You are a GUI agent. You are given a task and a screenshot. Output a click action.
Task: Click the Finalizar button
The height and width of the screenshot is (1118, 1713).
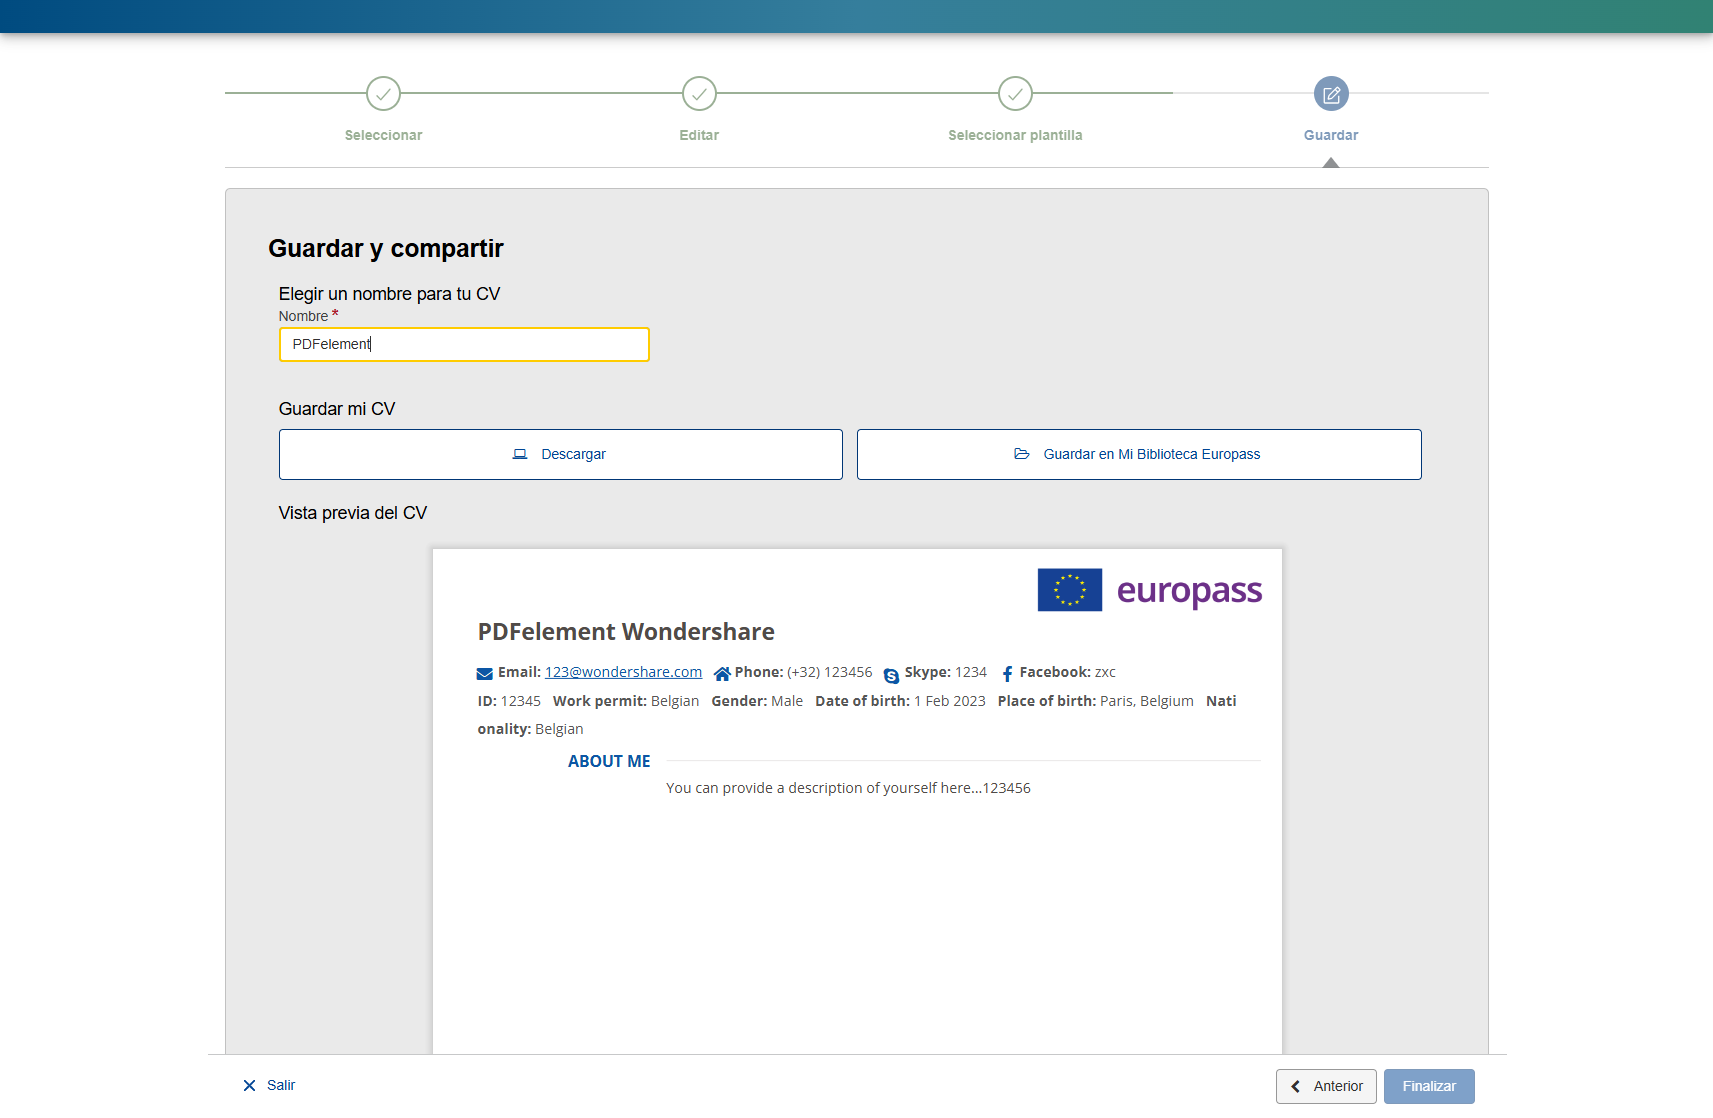click(1429, 1087)
